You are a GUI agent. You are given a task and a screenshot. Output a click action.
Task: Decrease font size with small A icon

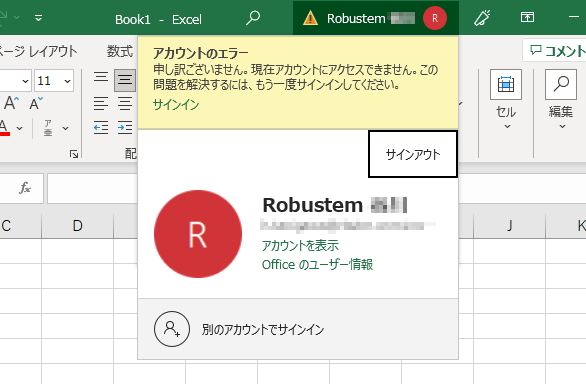(x=36, y=103)
